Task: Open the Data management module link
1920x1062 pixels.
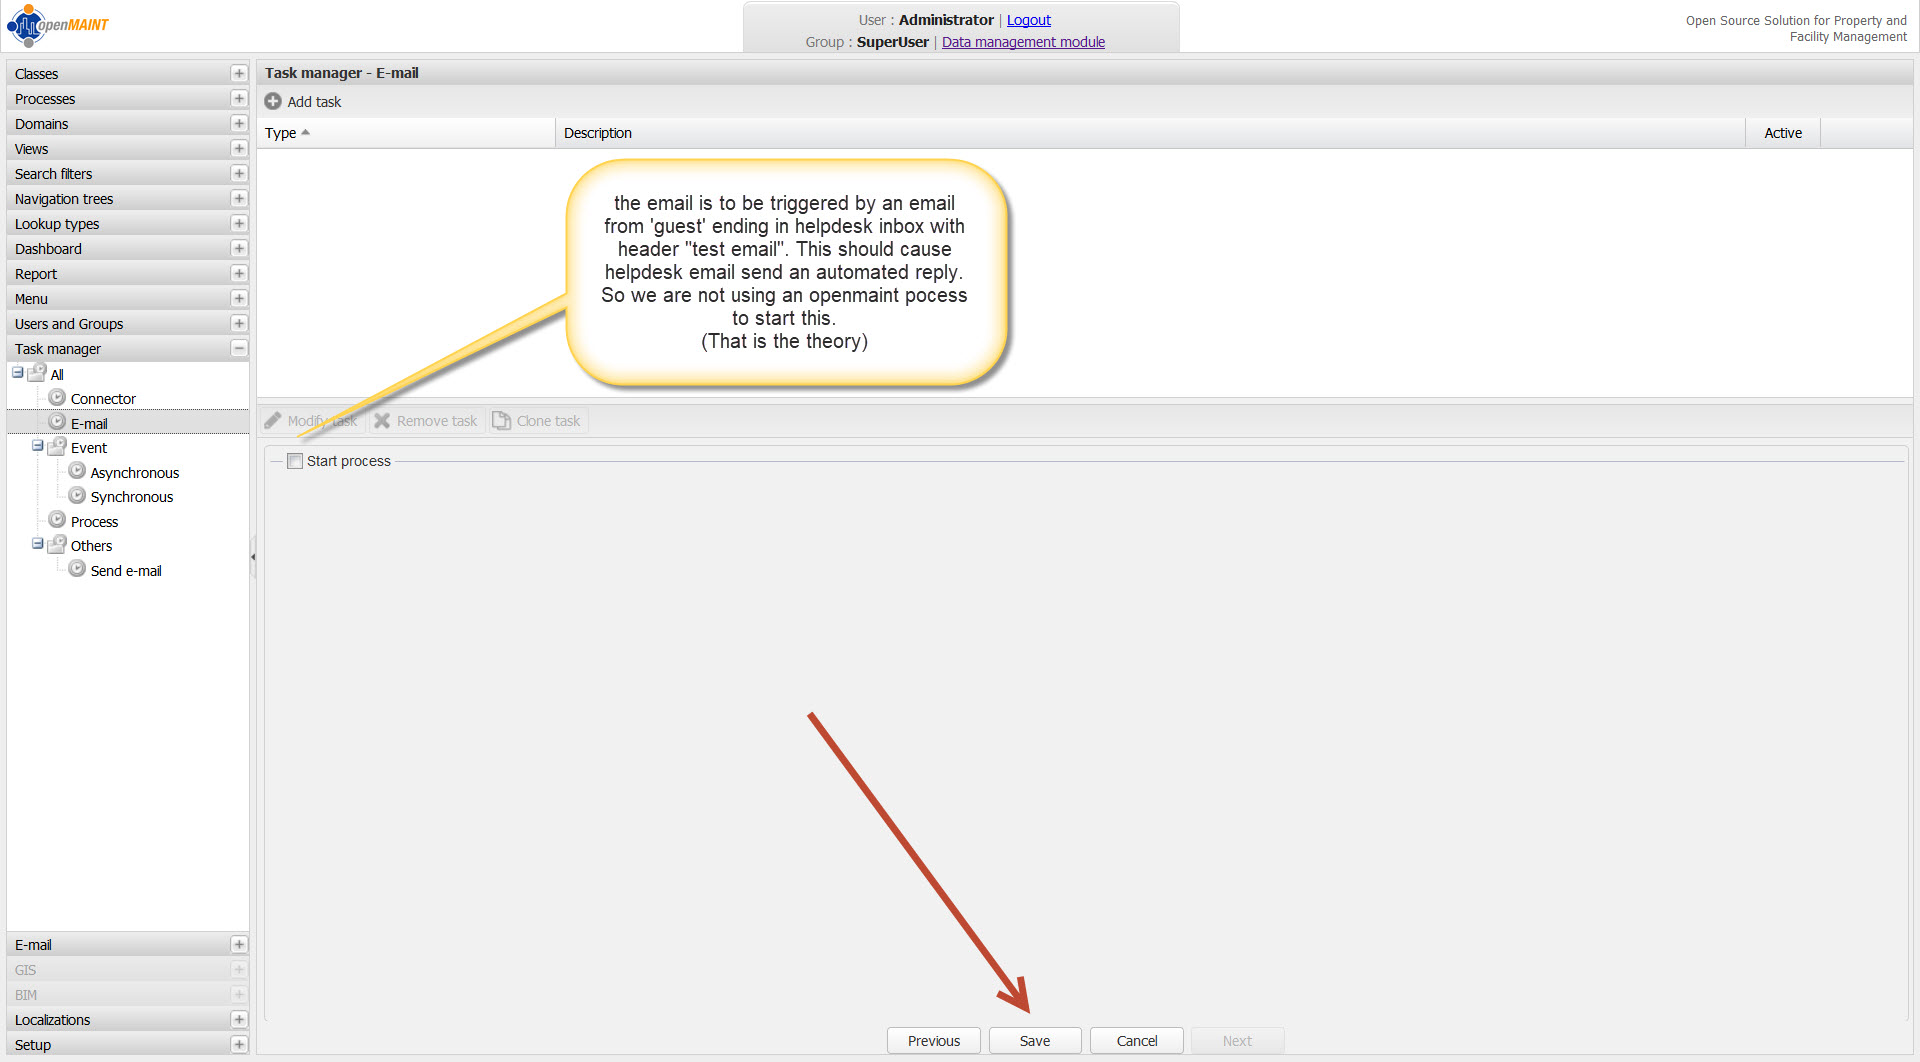Action: click(x=1023, y=42)
